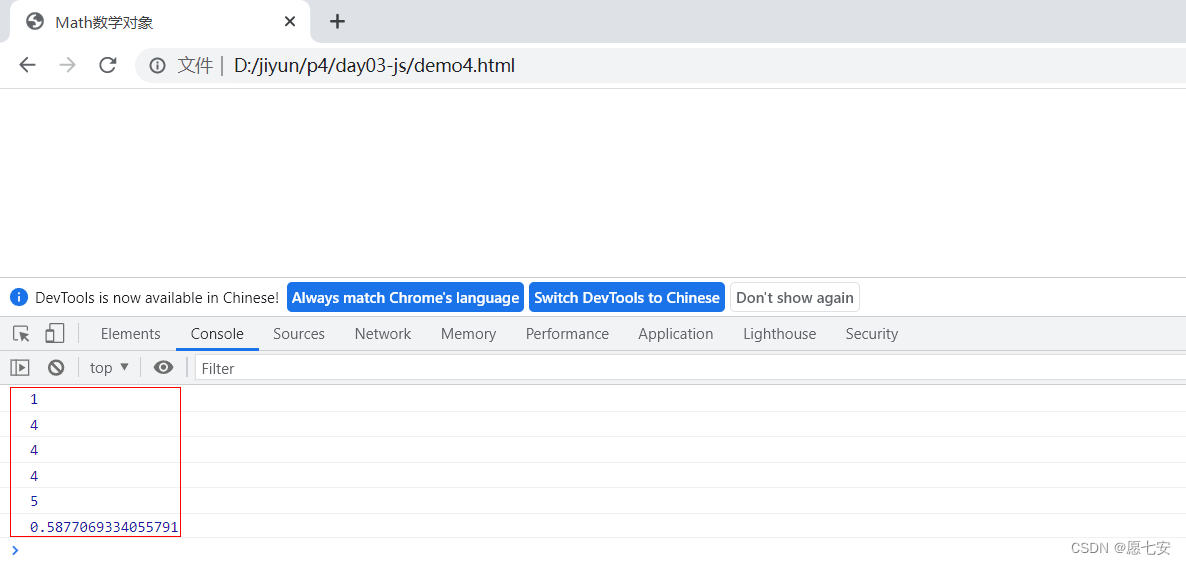The image size is (1186, 565).
Task: Toggle the device toolbar icon
Action: click(54, 334)
